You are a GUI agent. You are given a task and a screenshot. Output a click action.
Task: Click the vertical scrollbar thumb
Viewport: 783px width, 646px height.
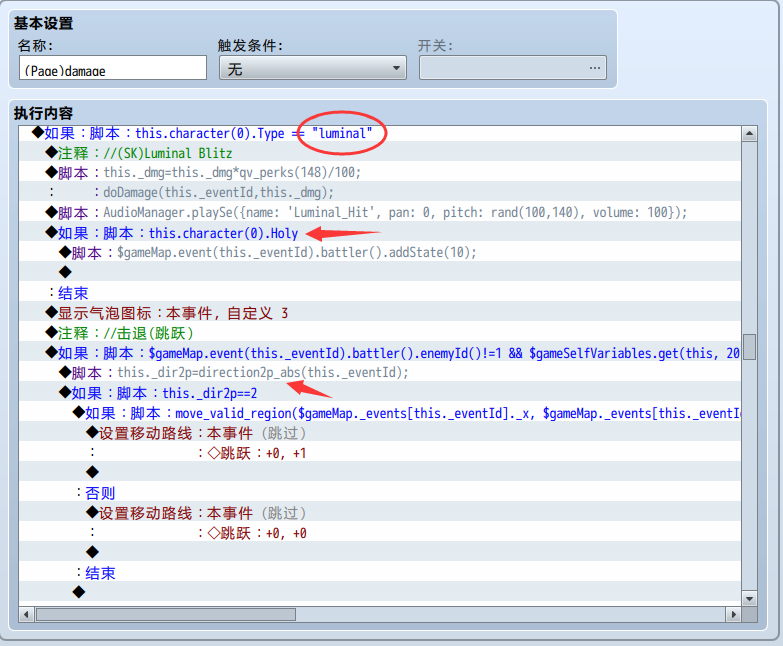tap(750, 346)
